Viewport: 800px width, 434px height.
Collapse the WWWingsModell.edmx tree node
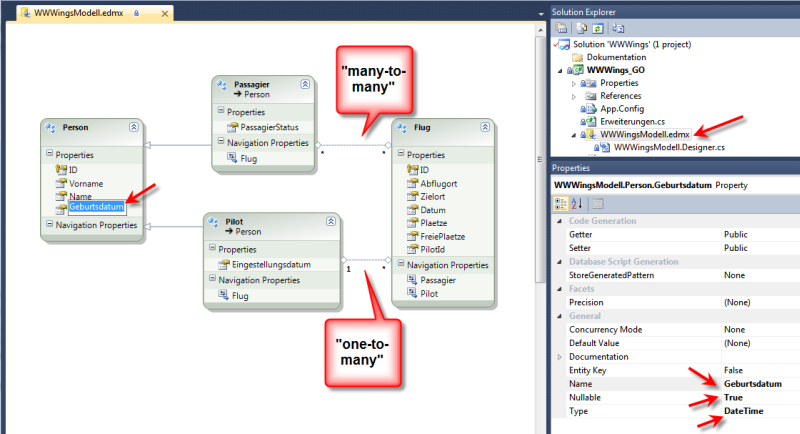pyautogui.click(x=574, y=135)
